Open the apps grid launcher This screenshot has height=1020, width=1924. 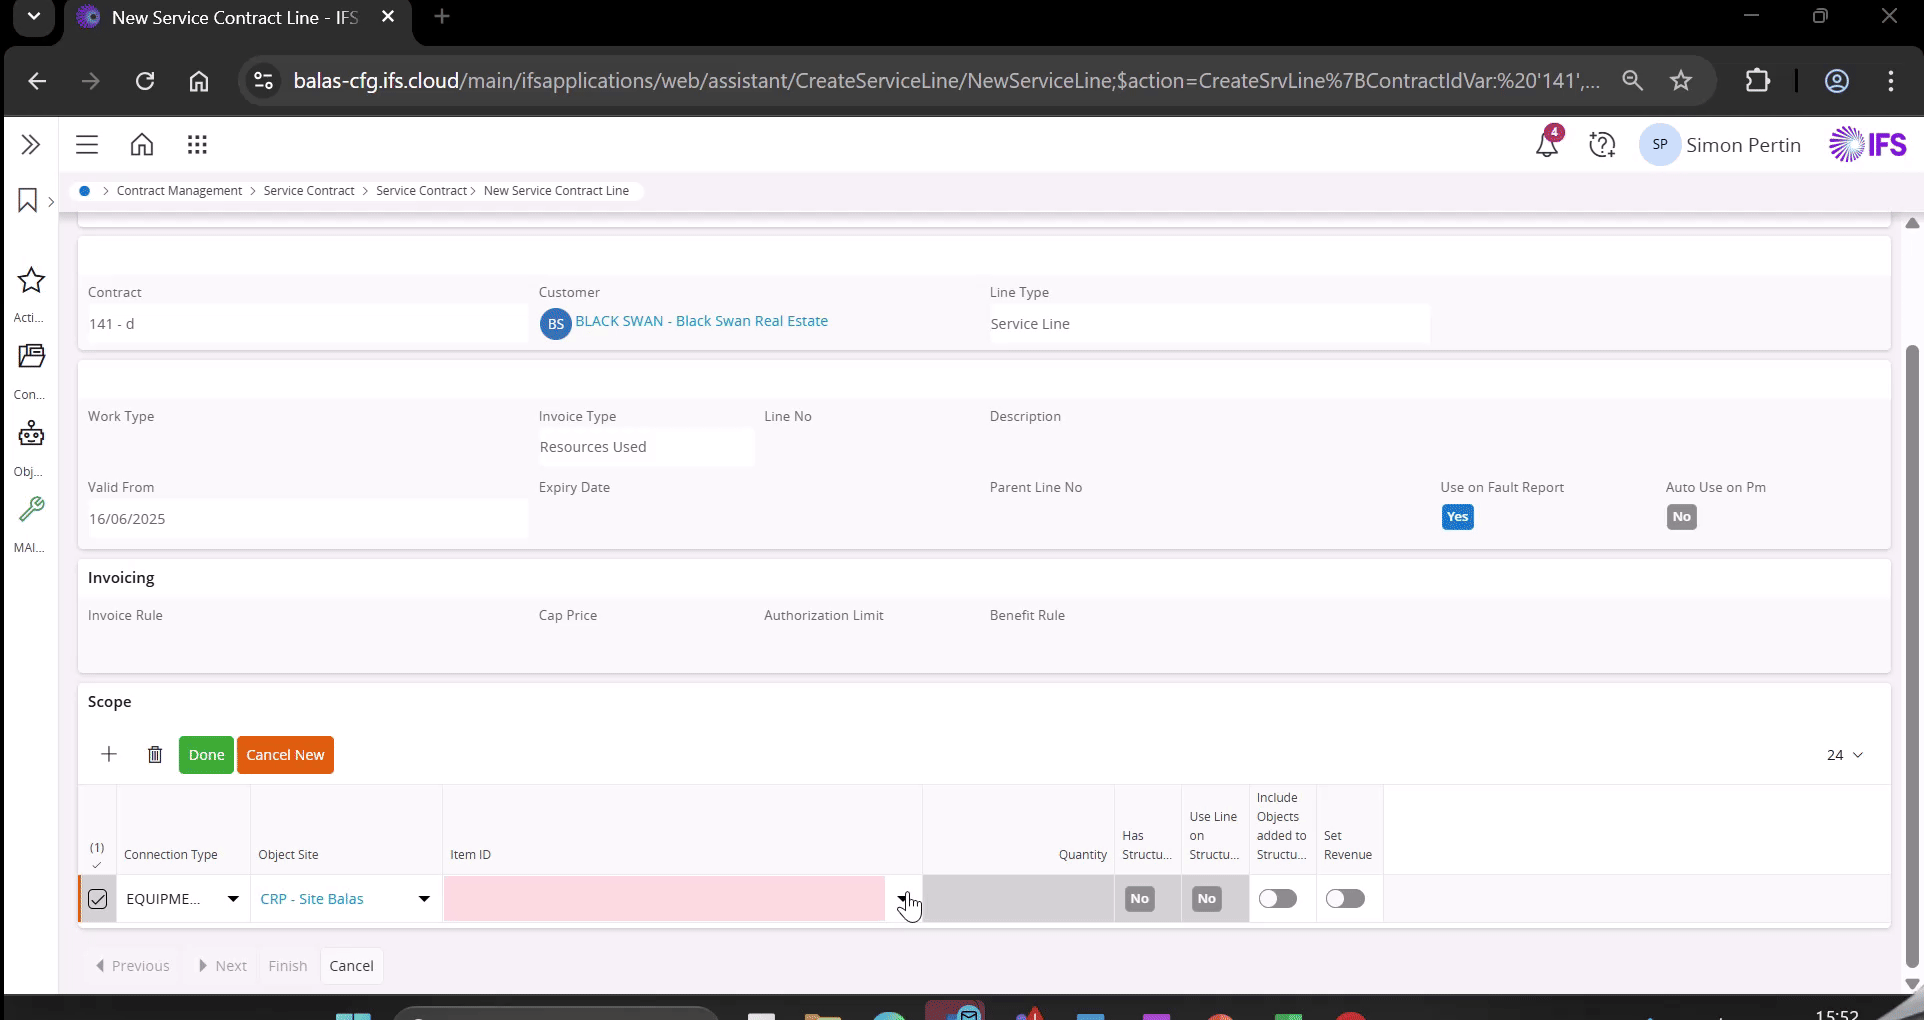[x=197, y=145]
